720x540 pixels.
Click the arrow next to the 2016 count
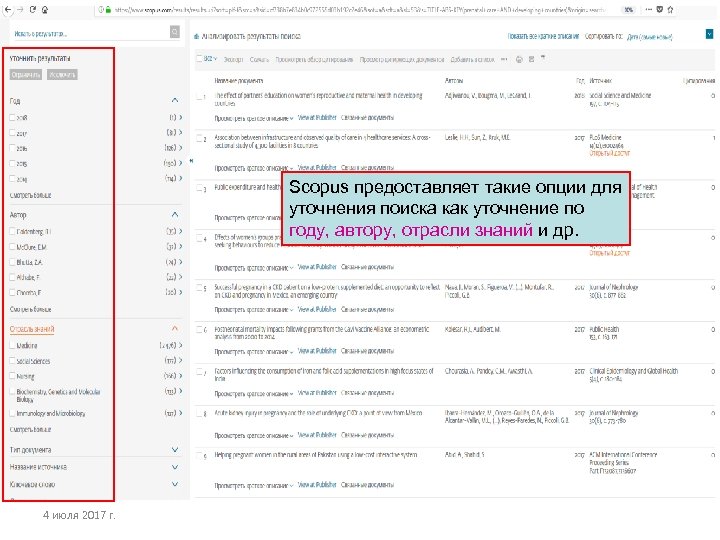click(x=180, y=148)
